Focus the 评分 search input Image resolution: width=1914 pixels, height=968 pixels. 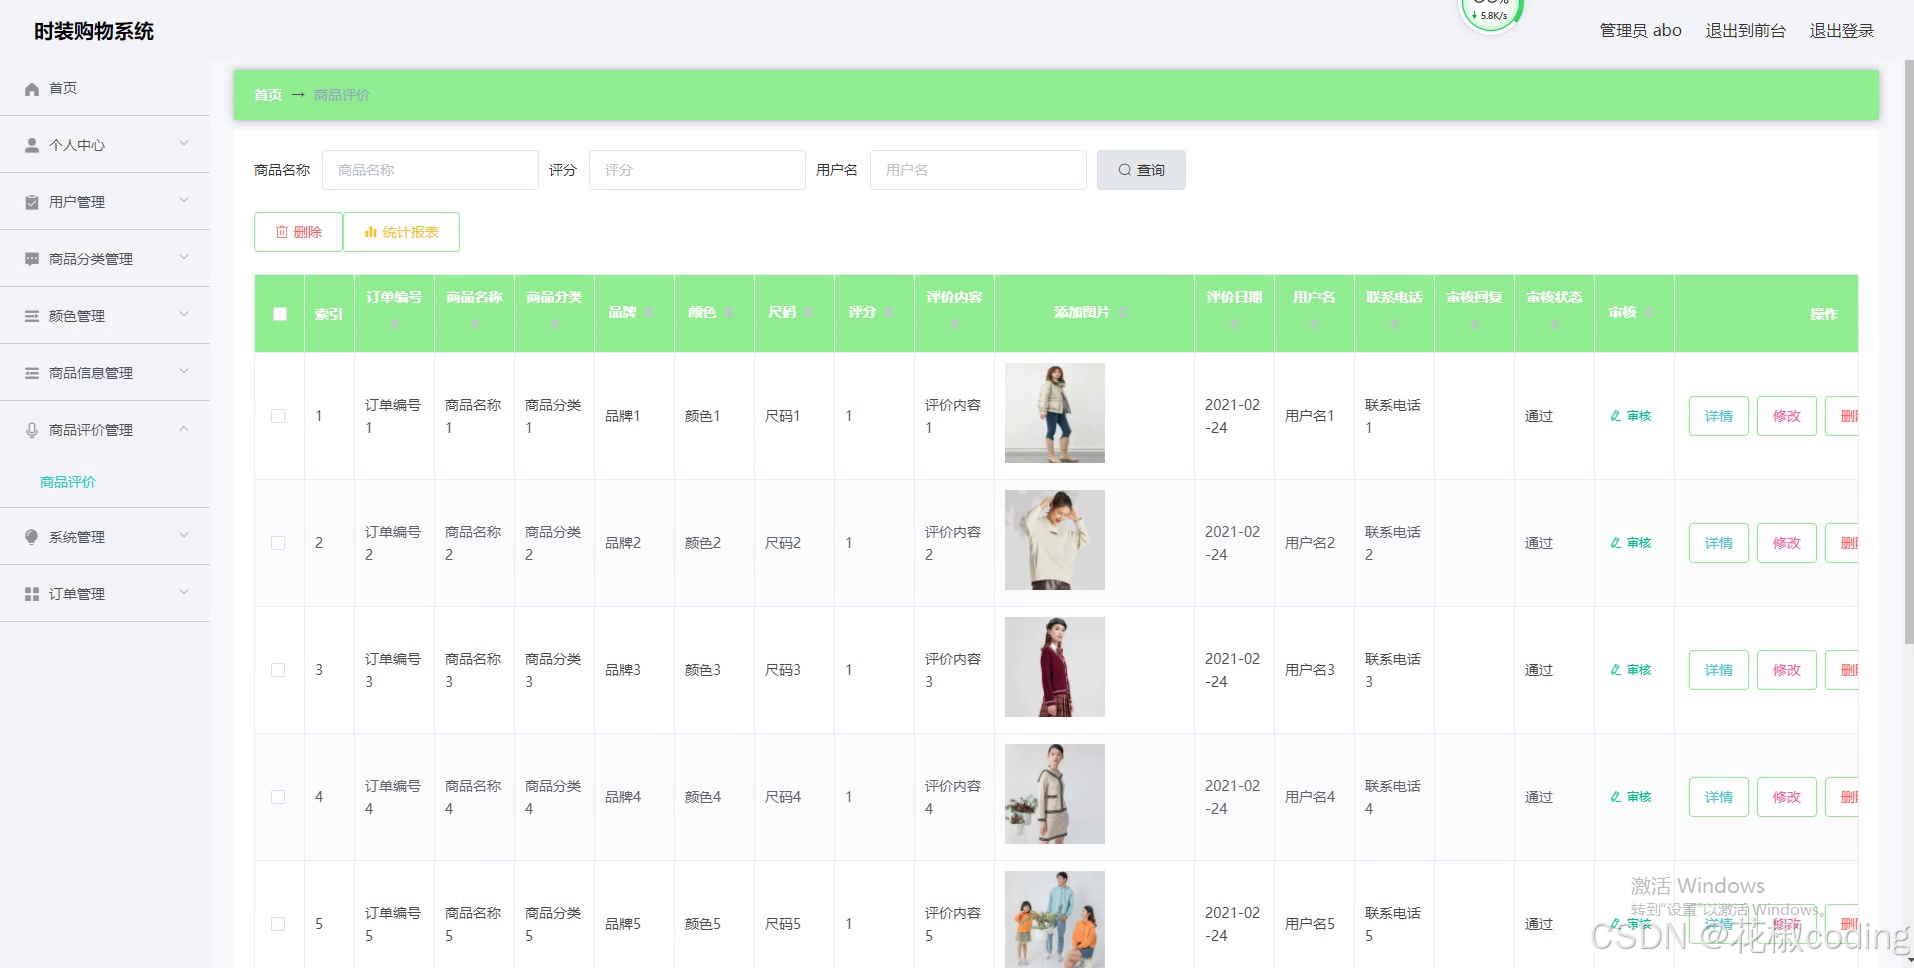pos(697,170)
